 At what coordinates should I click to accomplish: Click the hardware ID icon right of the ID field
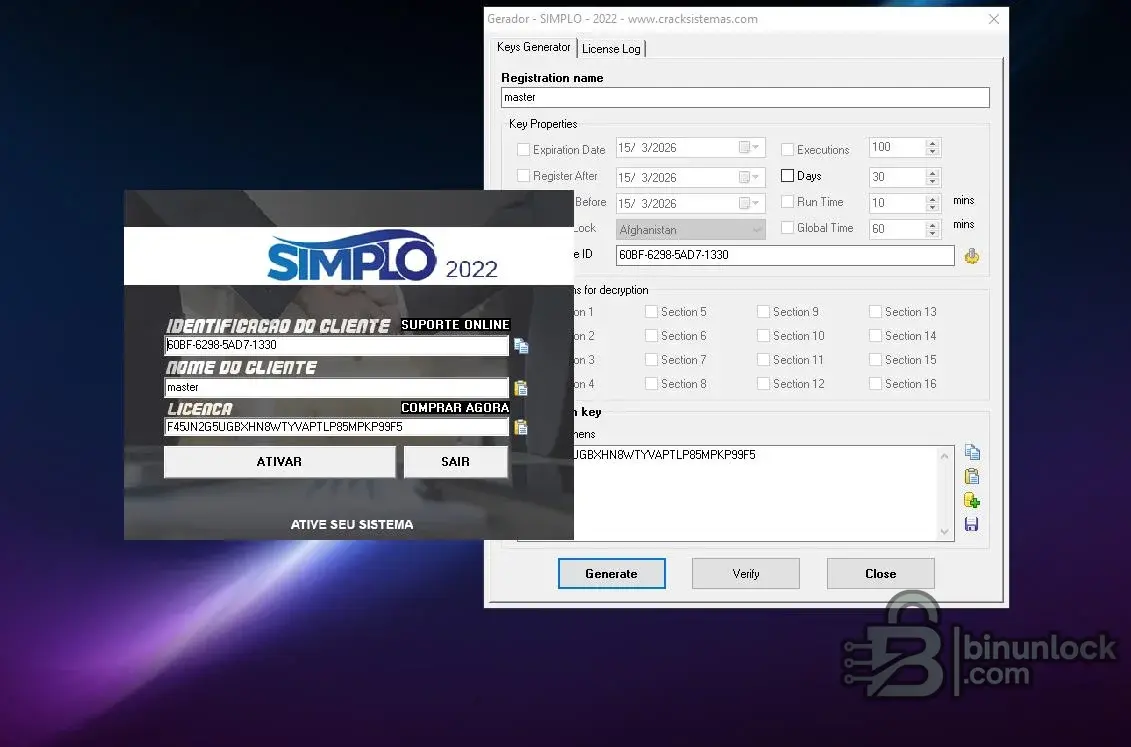pyautogui.click(x=971, y=256)
